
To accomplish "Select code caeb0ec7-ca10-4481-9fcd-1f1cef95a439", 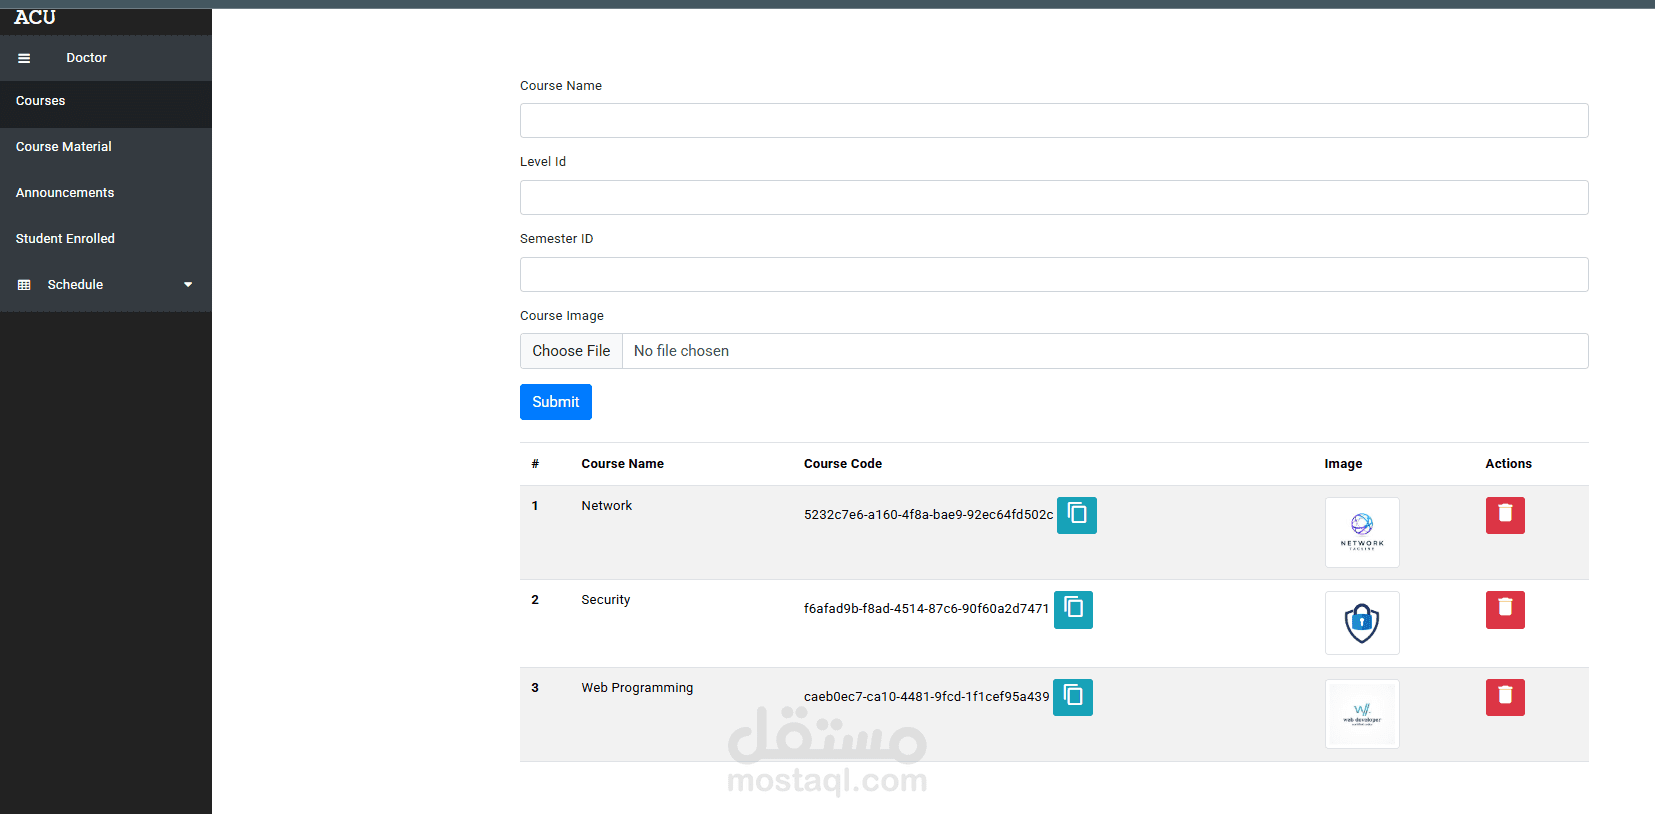I will [x=926, y=697].
